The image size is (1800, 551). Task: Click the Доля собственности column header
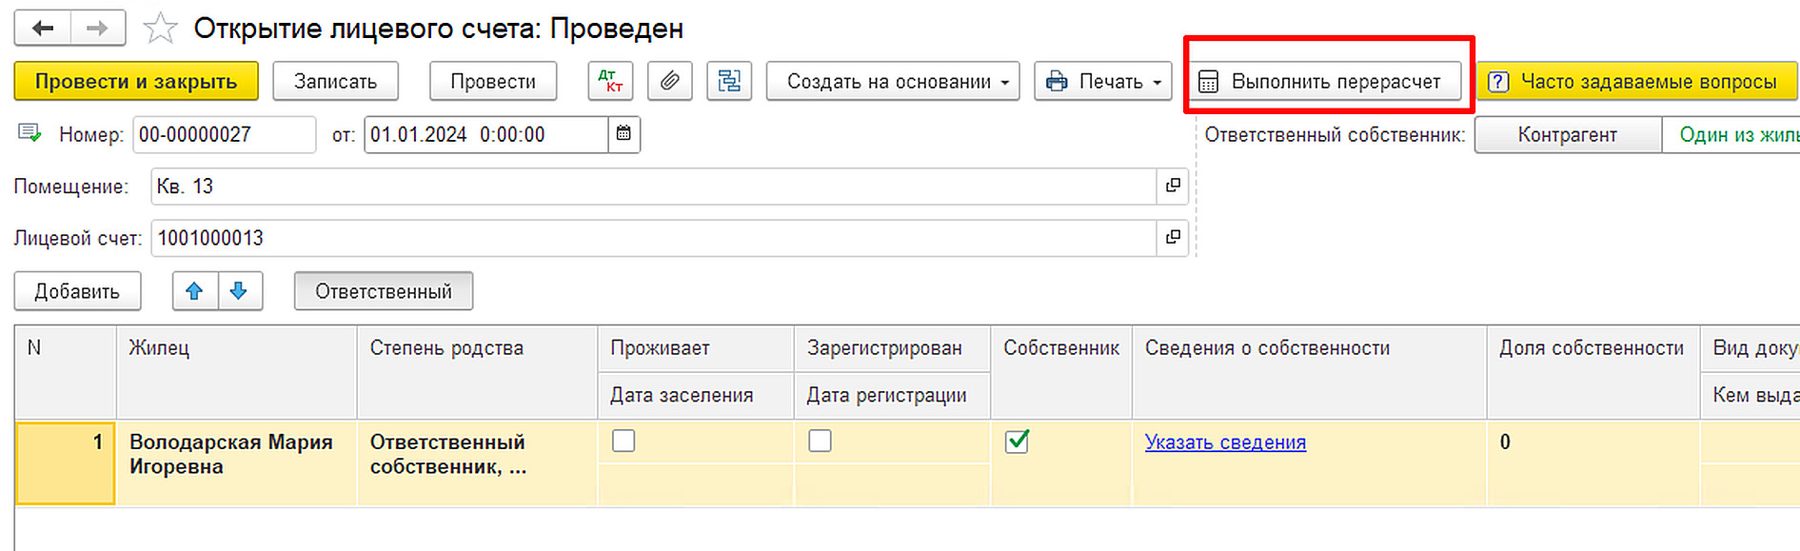coord(1593,371)
